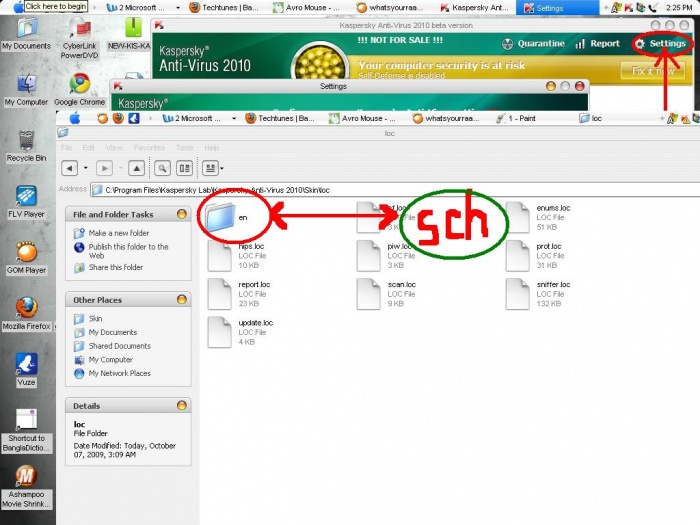
Task: Click the Forward arrow in the loc window
Action: point(104,168)
